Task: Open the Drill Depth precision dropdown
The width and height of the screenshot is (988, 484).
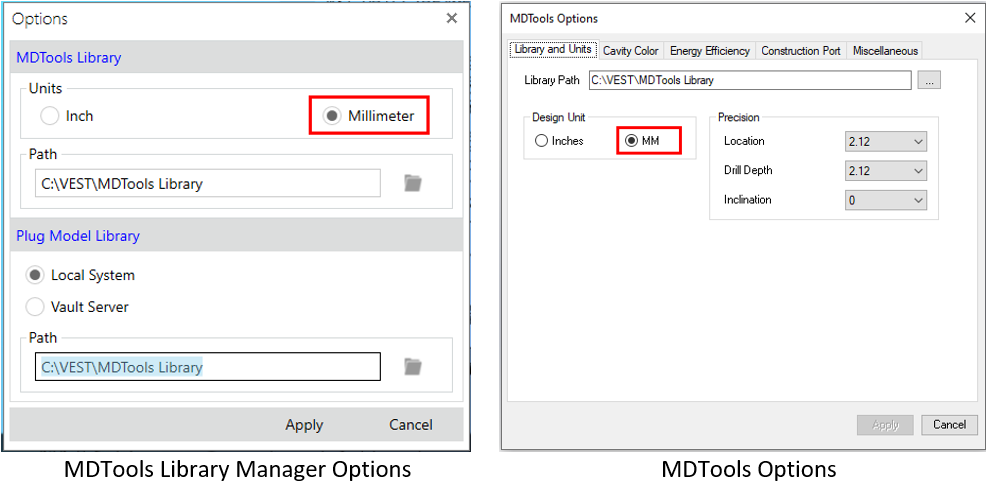Action: pyautogui.click(x=885, y=171)
